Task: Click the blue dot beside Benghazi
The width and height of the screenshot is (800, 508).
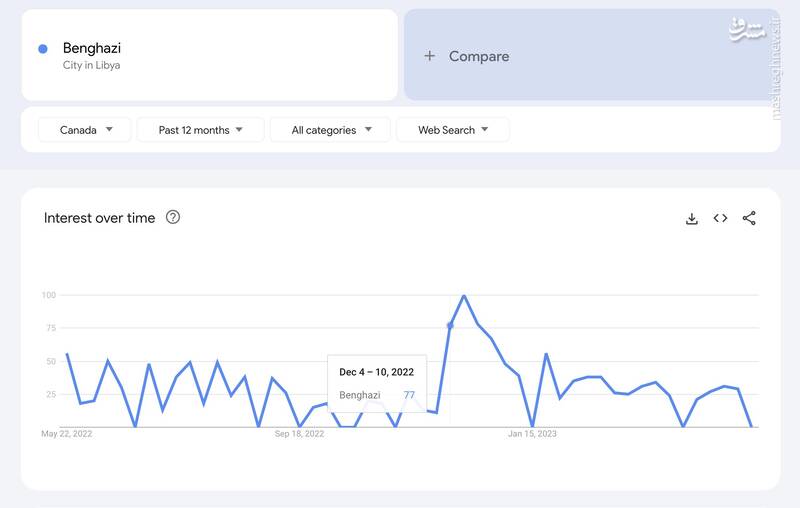Action: click(43, 49)
